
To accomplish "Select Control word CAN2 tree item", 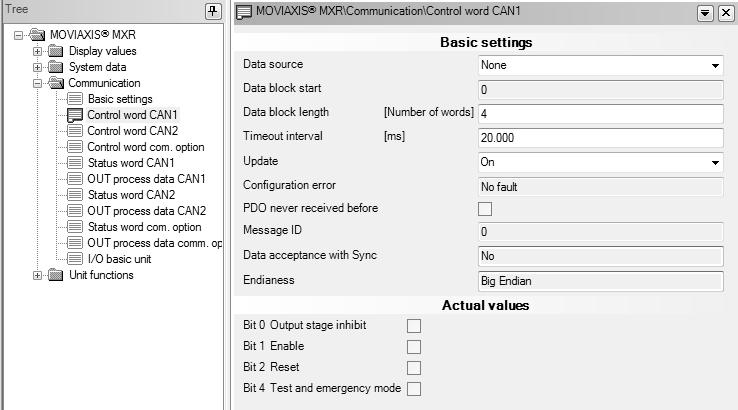I will point(133,131).
